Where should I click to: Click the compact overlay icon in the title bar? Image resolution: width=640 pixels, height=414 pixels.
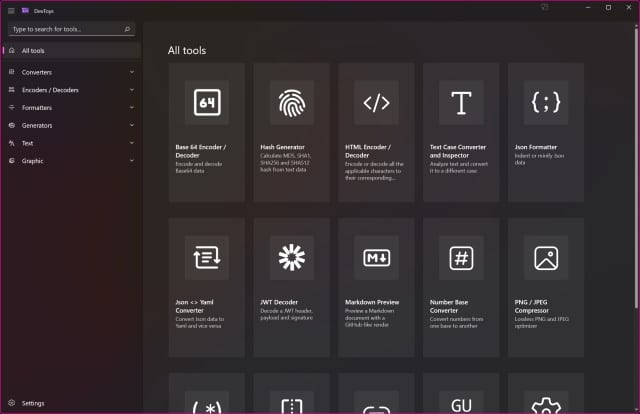(544, 7)
